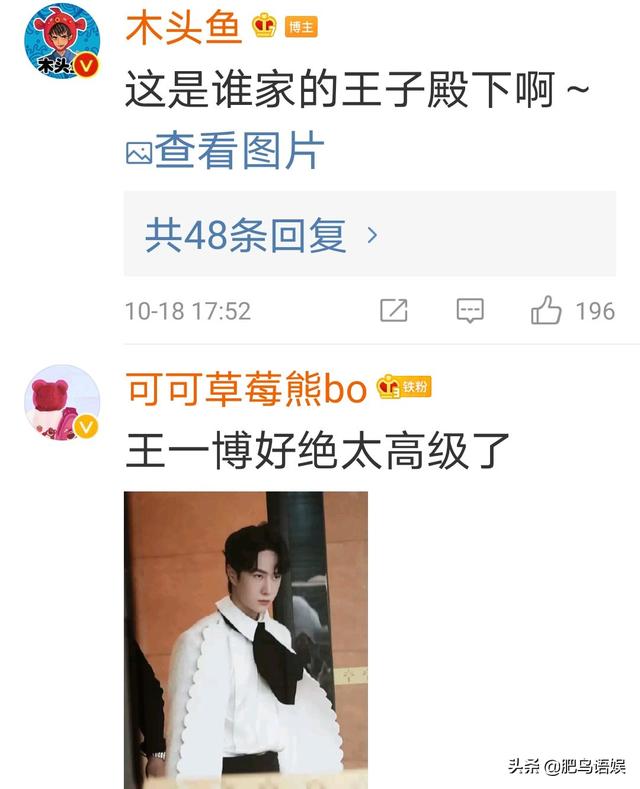Open 木头鱼 profile avatar
Screen dimensions: 640x789
62,41
